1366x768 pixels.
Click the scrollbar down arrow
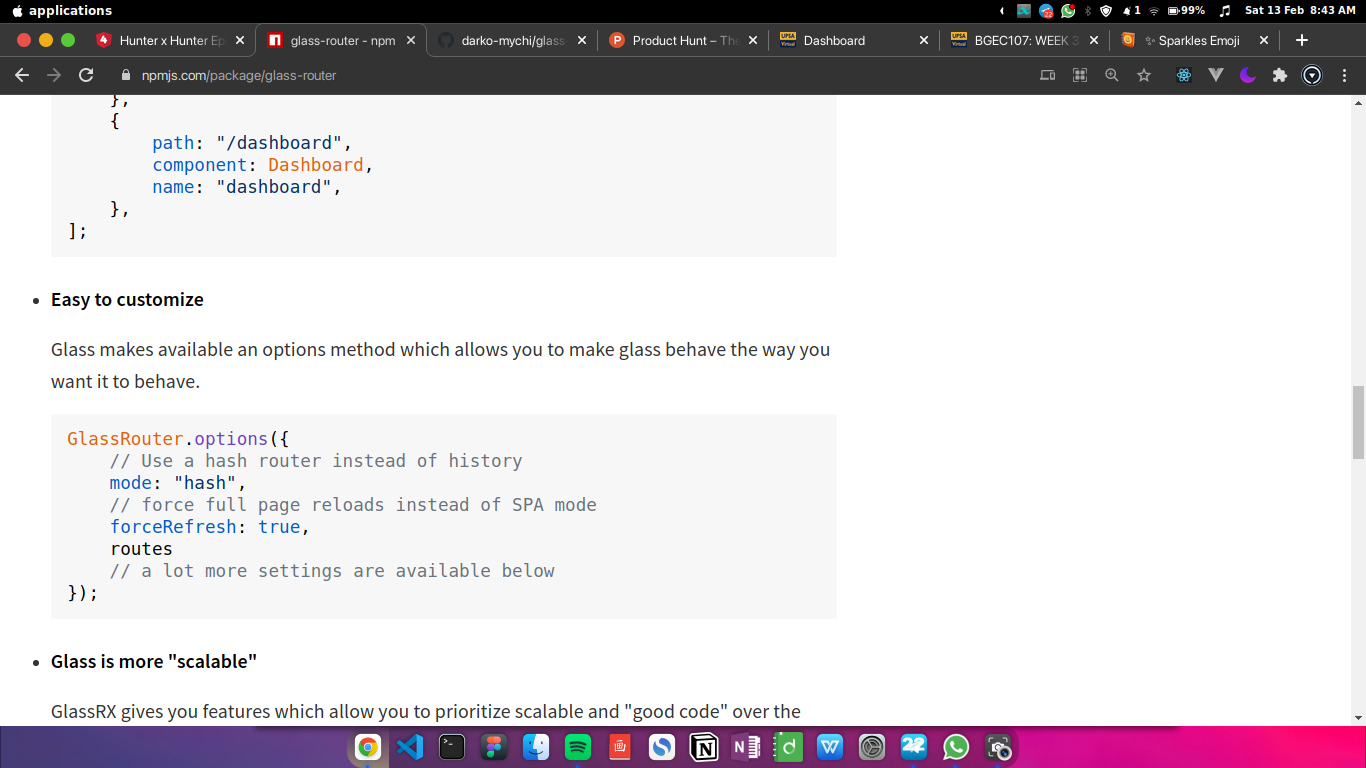coord(1358,717)
